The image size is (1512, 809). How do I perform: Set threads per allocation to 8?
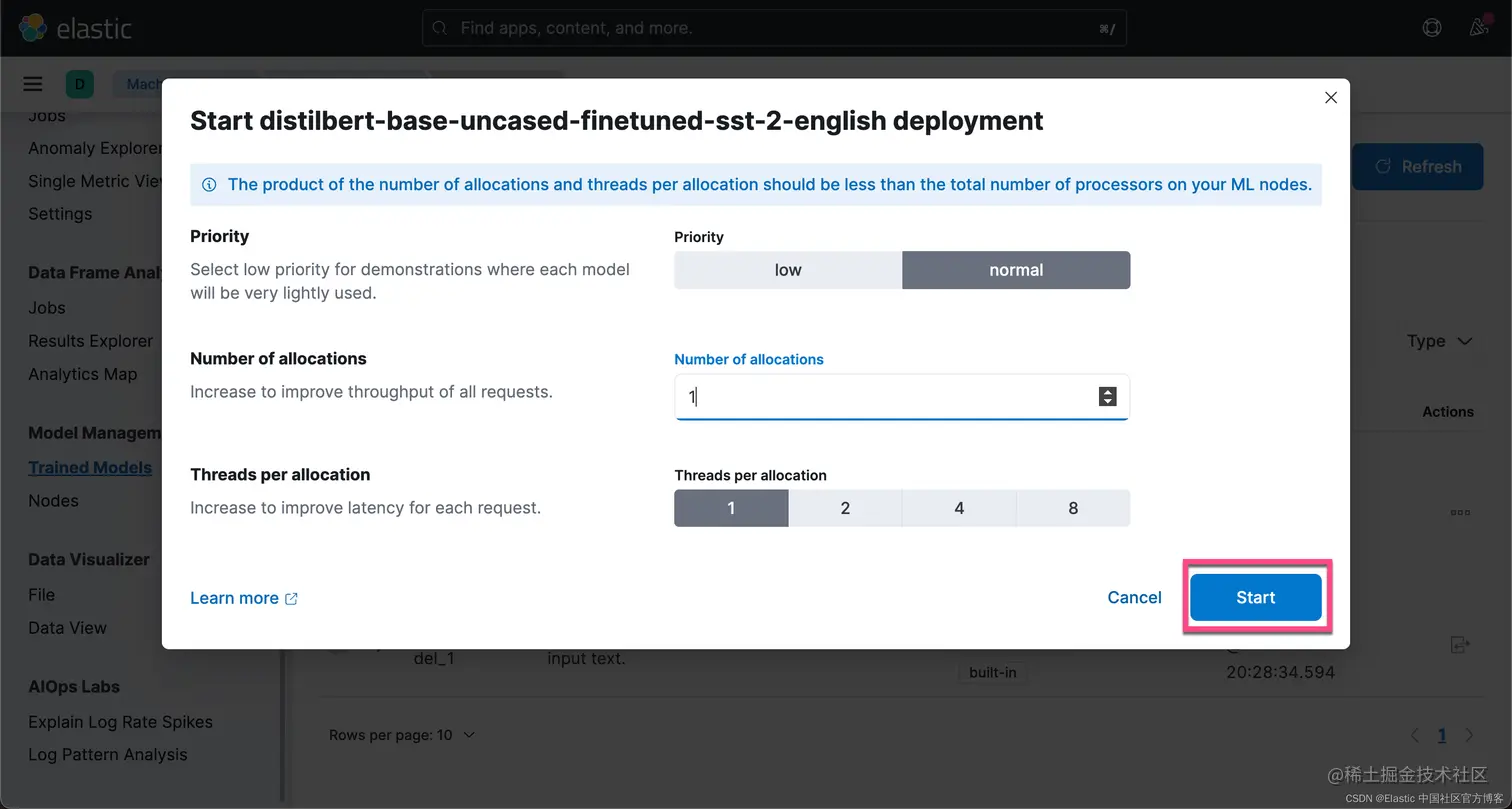(1073, 508)
